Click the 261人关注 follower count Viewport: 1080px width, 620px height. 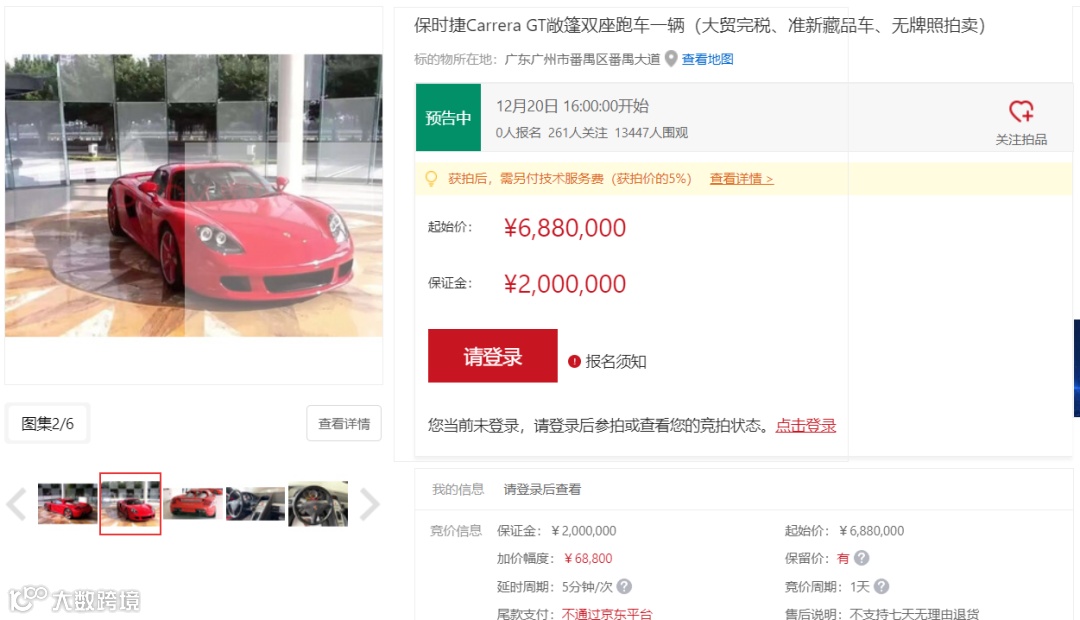[578, 133]
